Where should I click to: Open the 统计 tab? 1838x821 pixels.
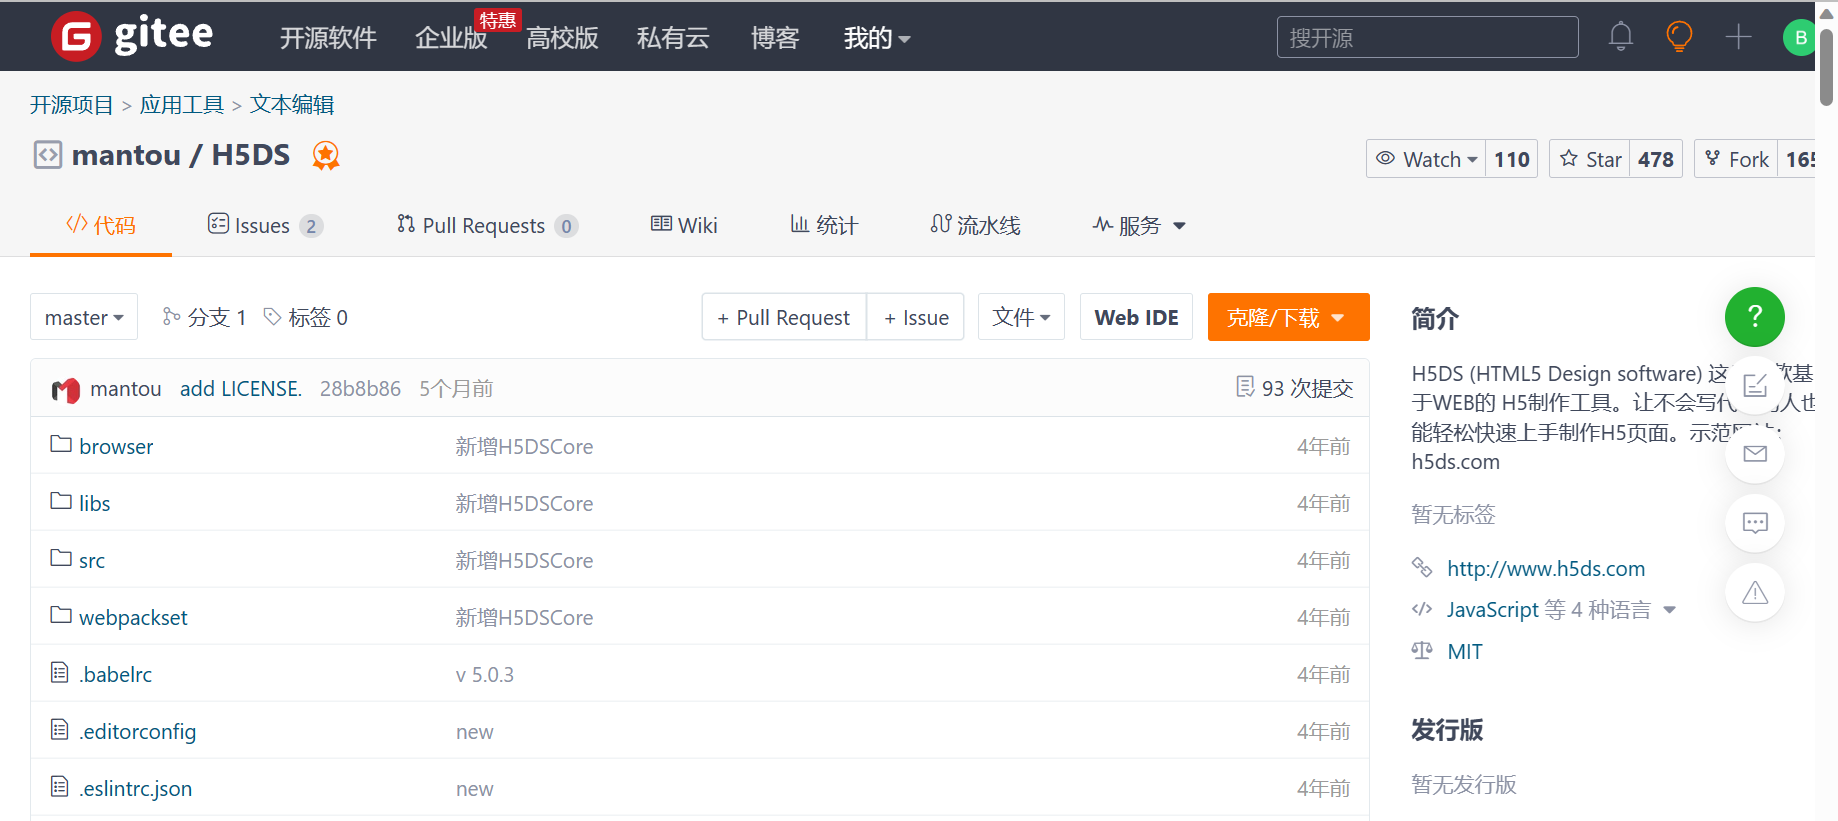coord(824,225)
